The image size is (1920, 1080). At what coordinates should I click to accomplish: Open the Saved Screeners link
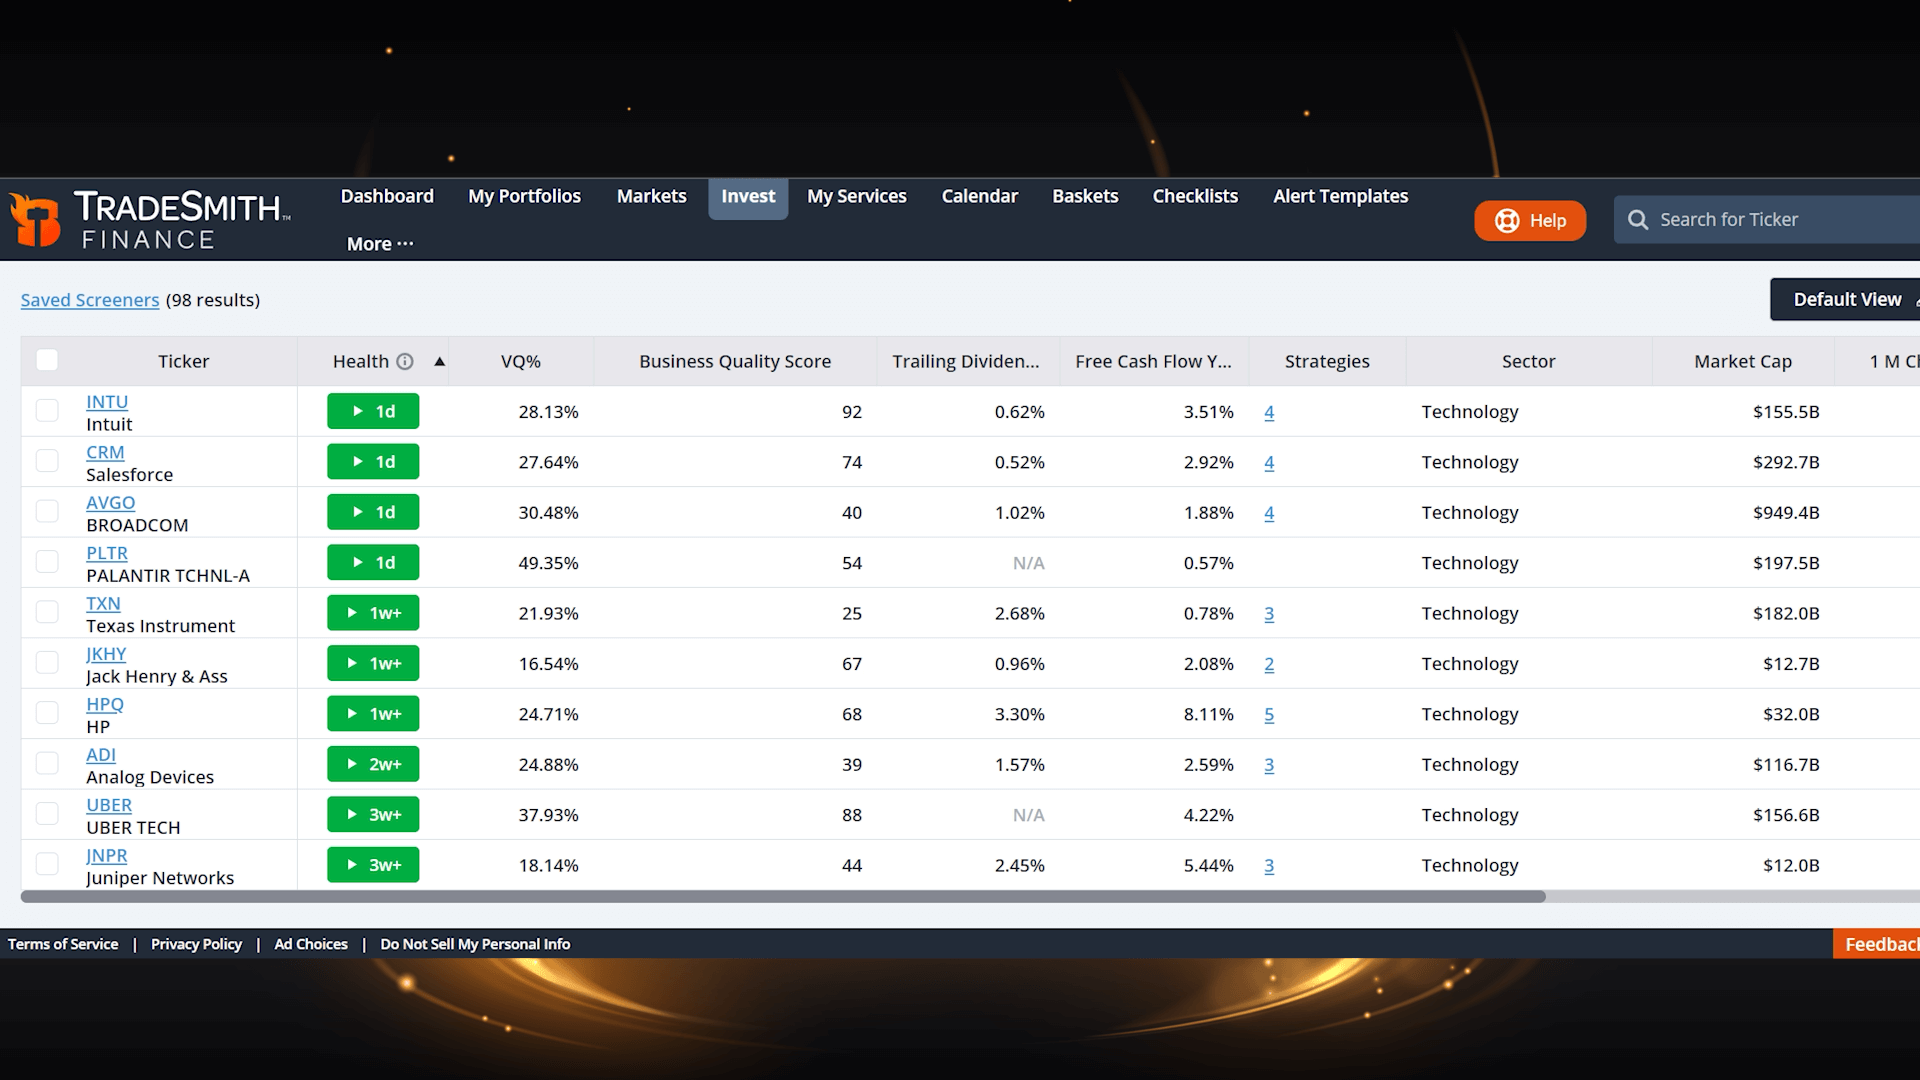[x=89, y=299]
